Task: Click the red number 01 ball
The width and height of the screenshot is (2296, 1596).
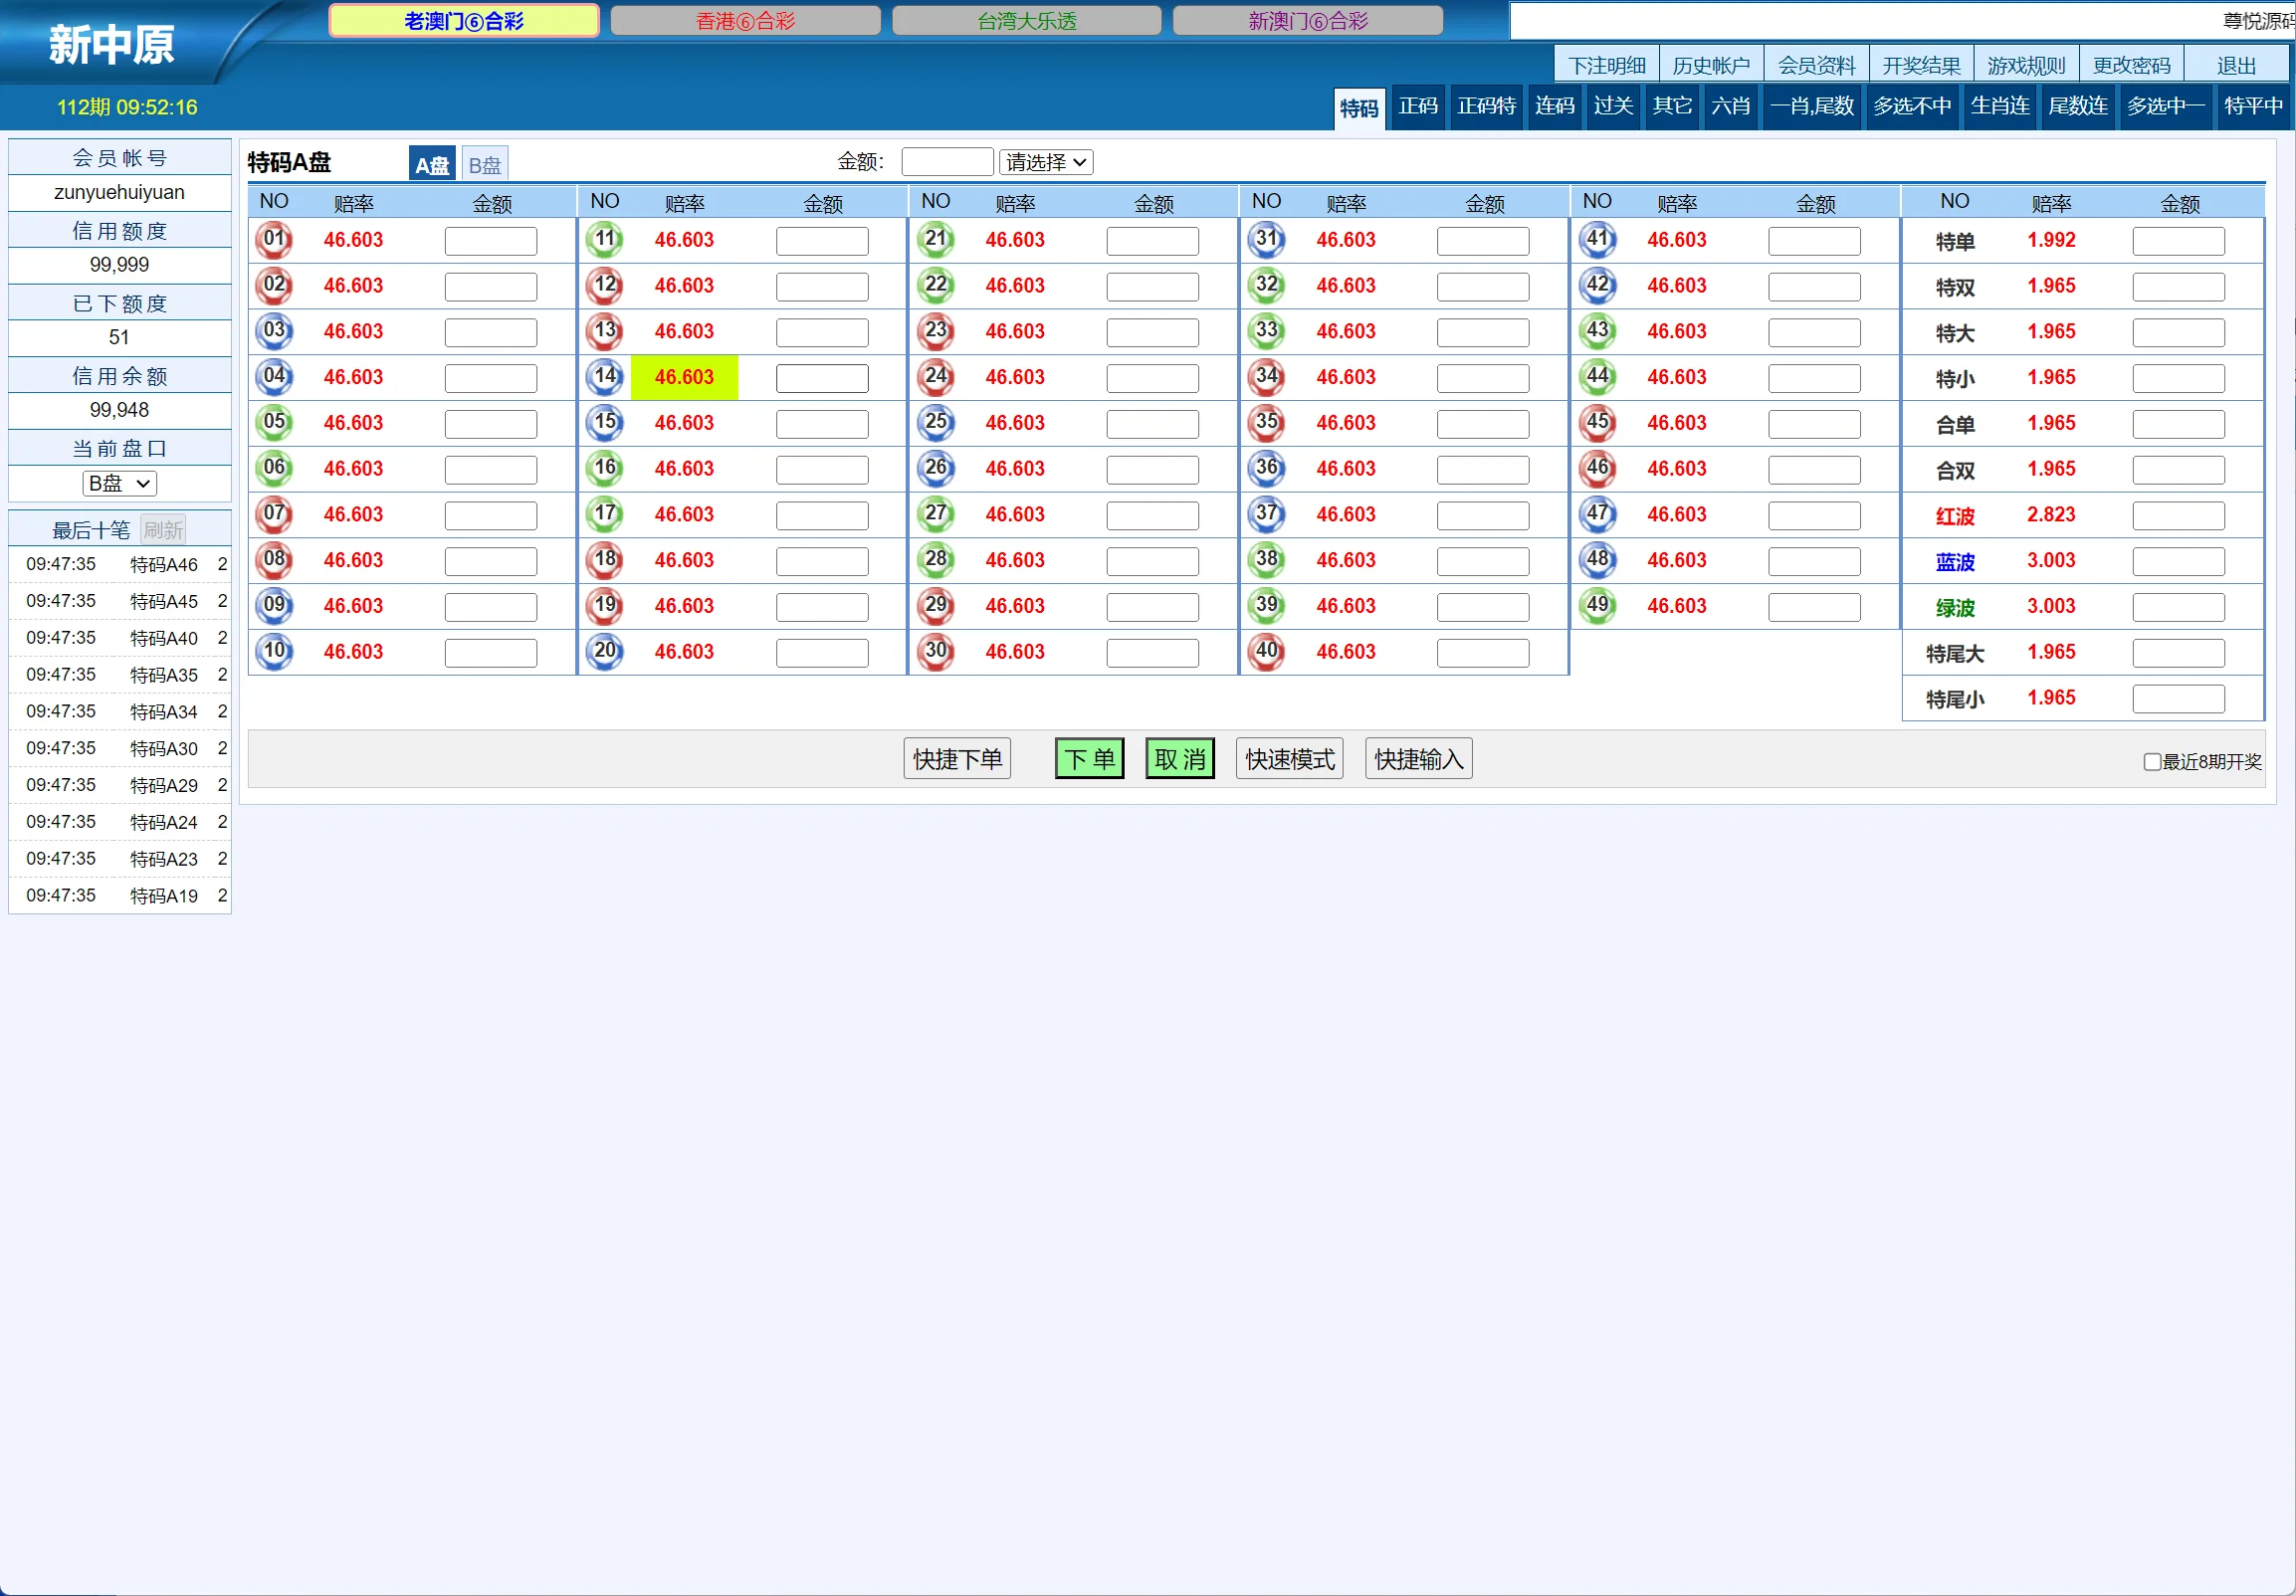Action: click(274, 240)
